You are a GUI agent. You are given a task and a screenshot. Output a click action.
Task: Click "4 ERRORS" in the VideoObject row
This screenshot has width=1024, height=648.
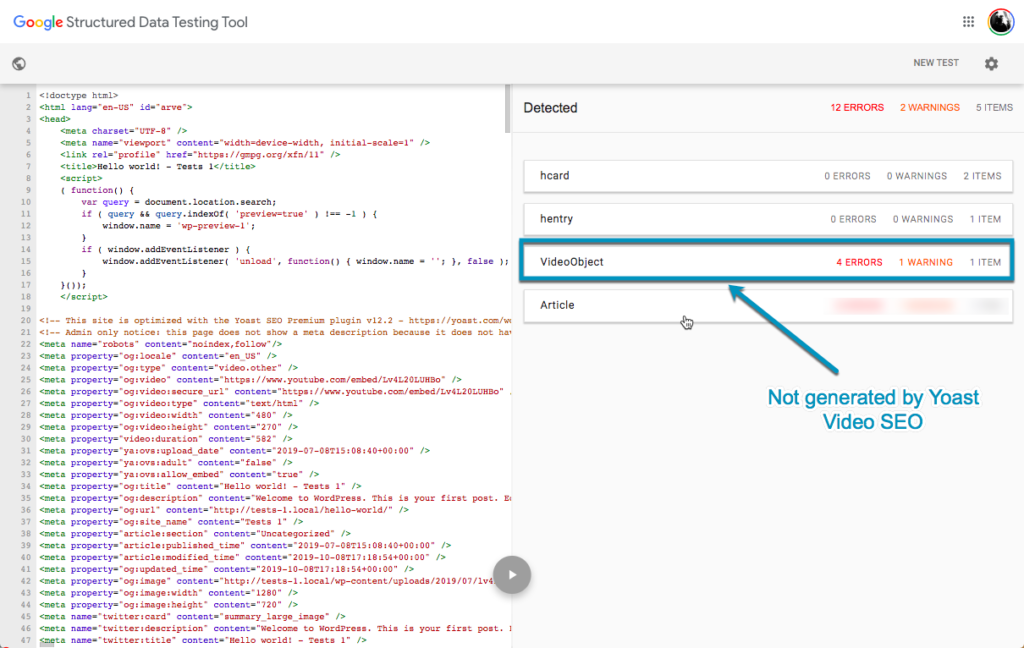click(859, 263)
